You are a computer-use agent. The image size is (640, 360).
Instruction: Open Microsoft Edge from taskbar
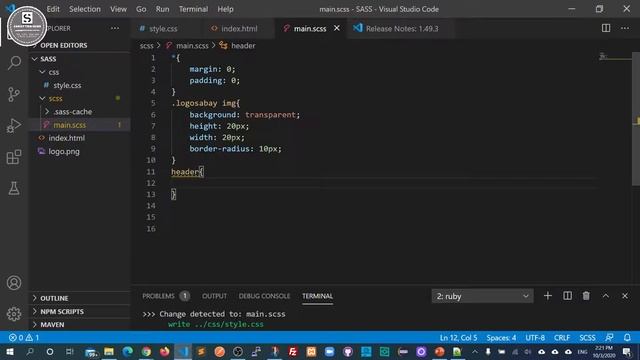pyautogui.click(x=128, y=351)
